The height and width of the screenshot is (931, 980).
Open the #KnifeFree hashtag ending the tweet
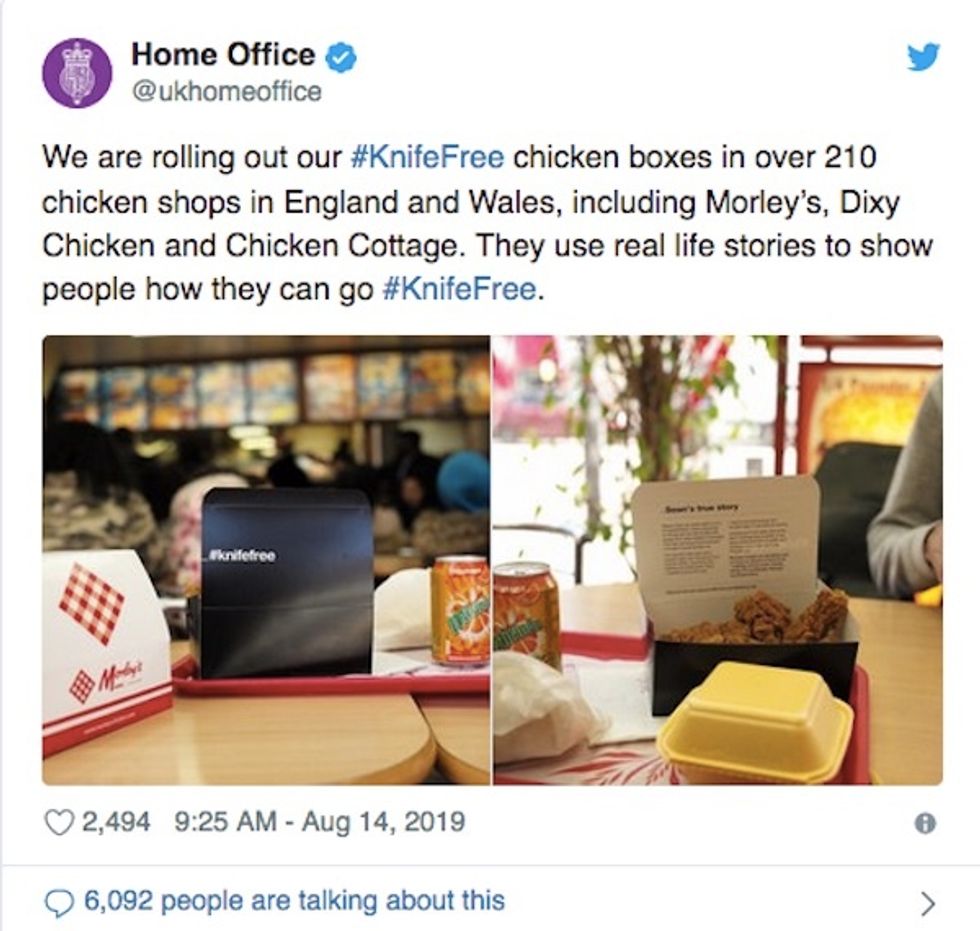[459, 289]
